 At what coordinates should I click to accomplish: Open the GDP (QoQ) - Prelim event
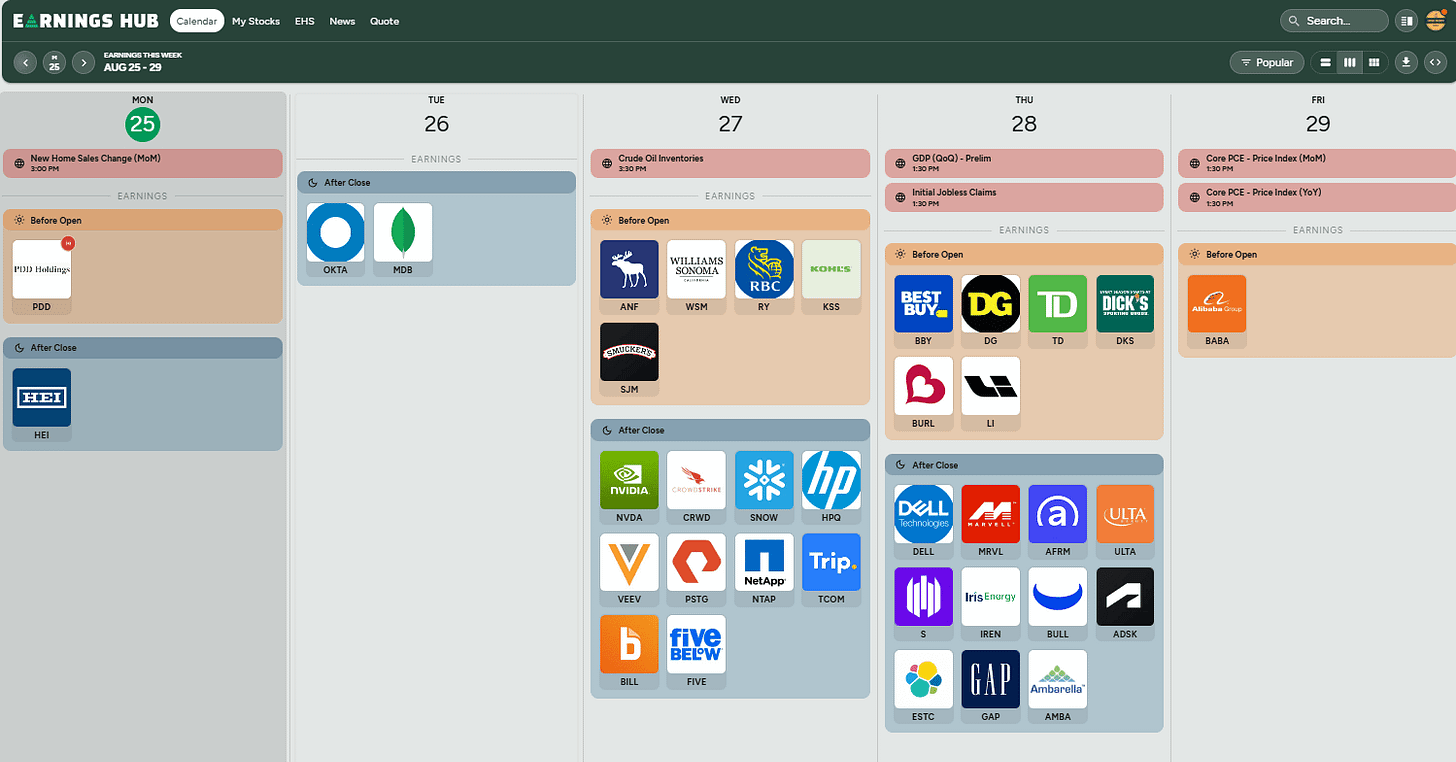[x=1024, y=163]
